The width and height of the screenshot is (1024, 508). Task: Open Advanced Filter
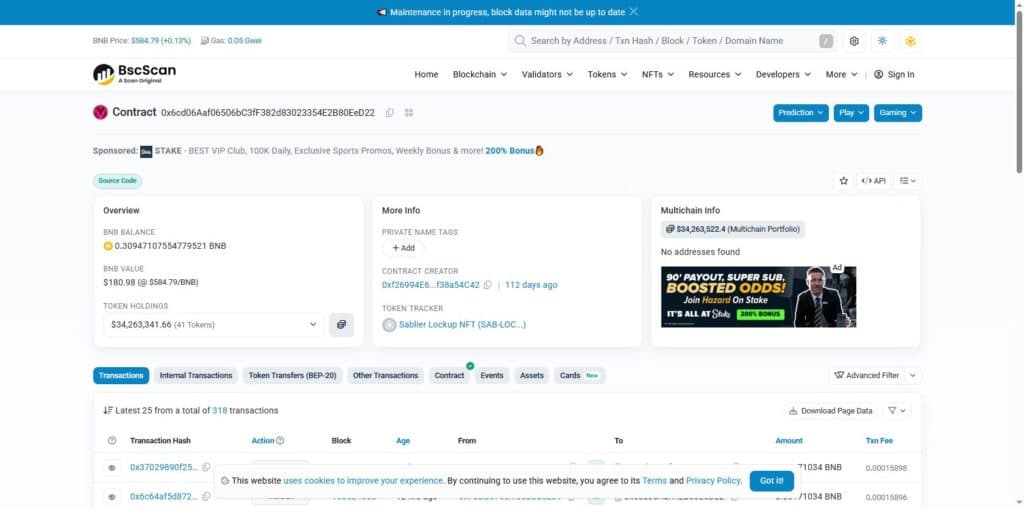click(866, 375)
